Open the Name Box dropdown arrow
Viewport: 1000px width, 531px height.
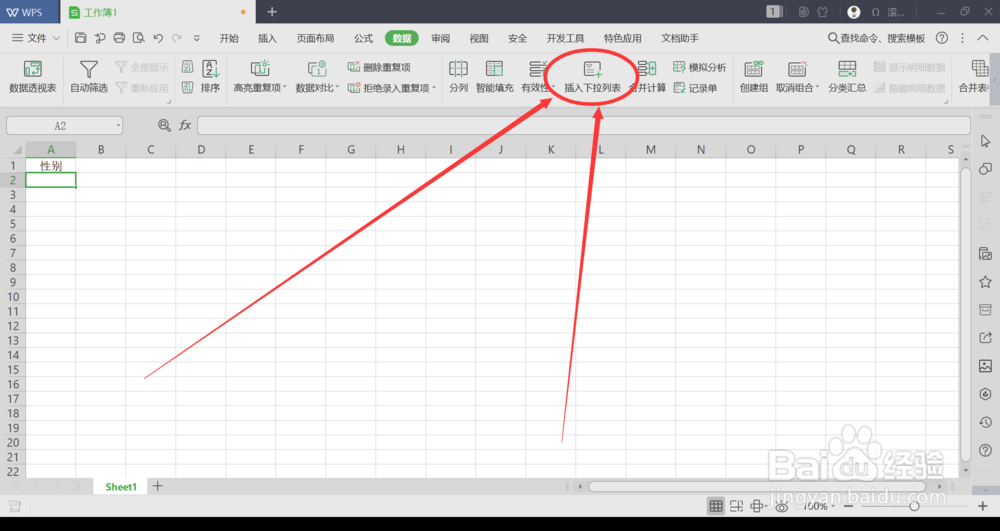point(118,126)
